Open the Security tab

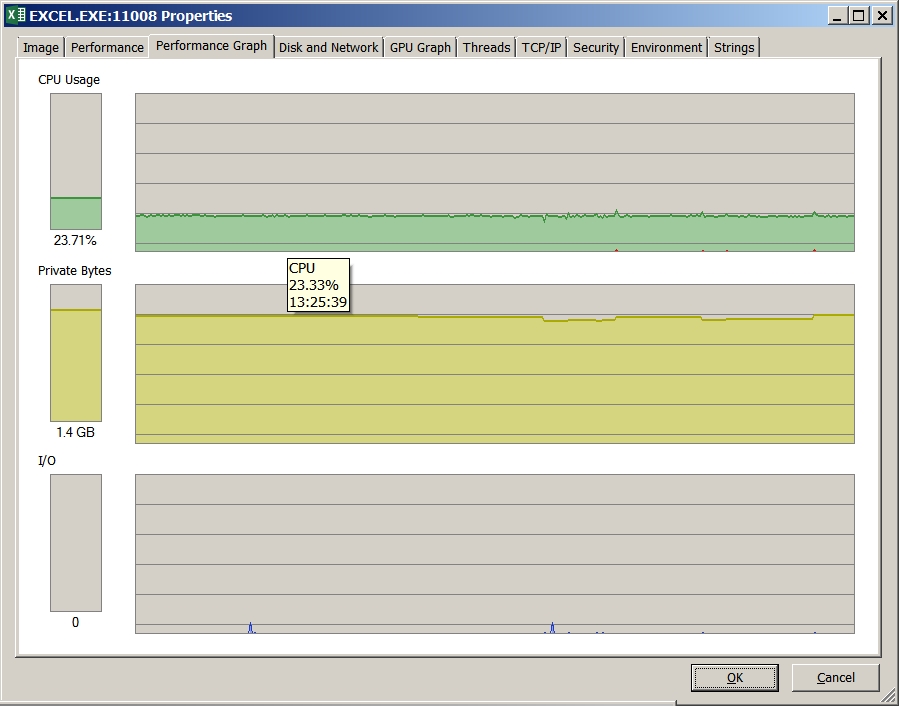pos(596,48)
